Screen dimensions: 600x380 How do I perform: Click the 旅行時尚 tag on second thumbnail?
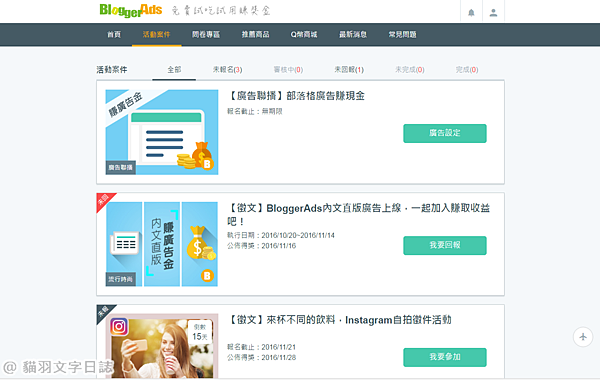[x=121, y=279]
